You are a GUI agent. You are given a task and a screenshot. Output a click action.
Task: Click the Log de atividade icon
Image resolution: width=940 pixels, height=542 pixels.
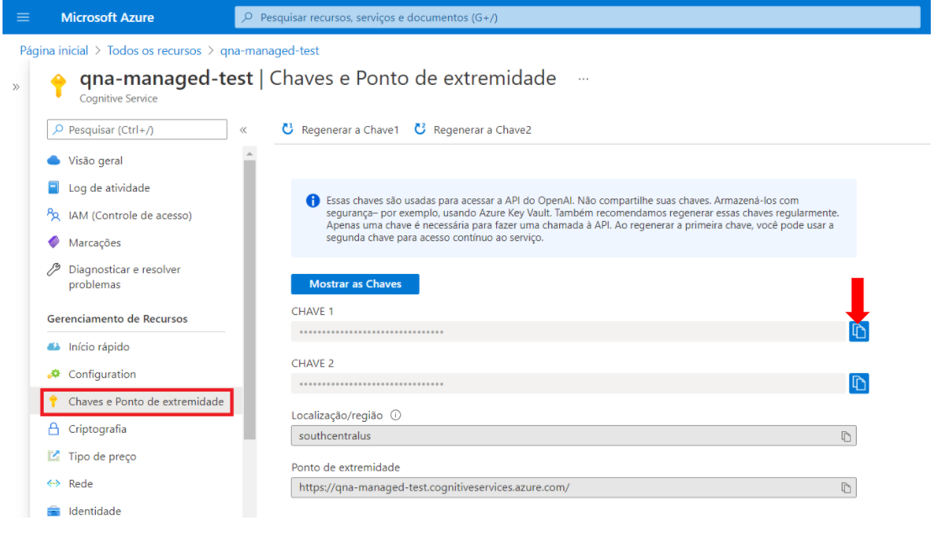tap(53, 188)
